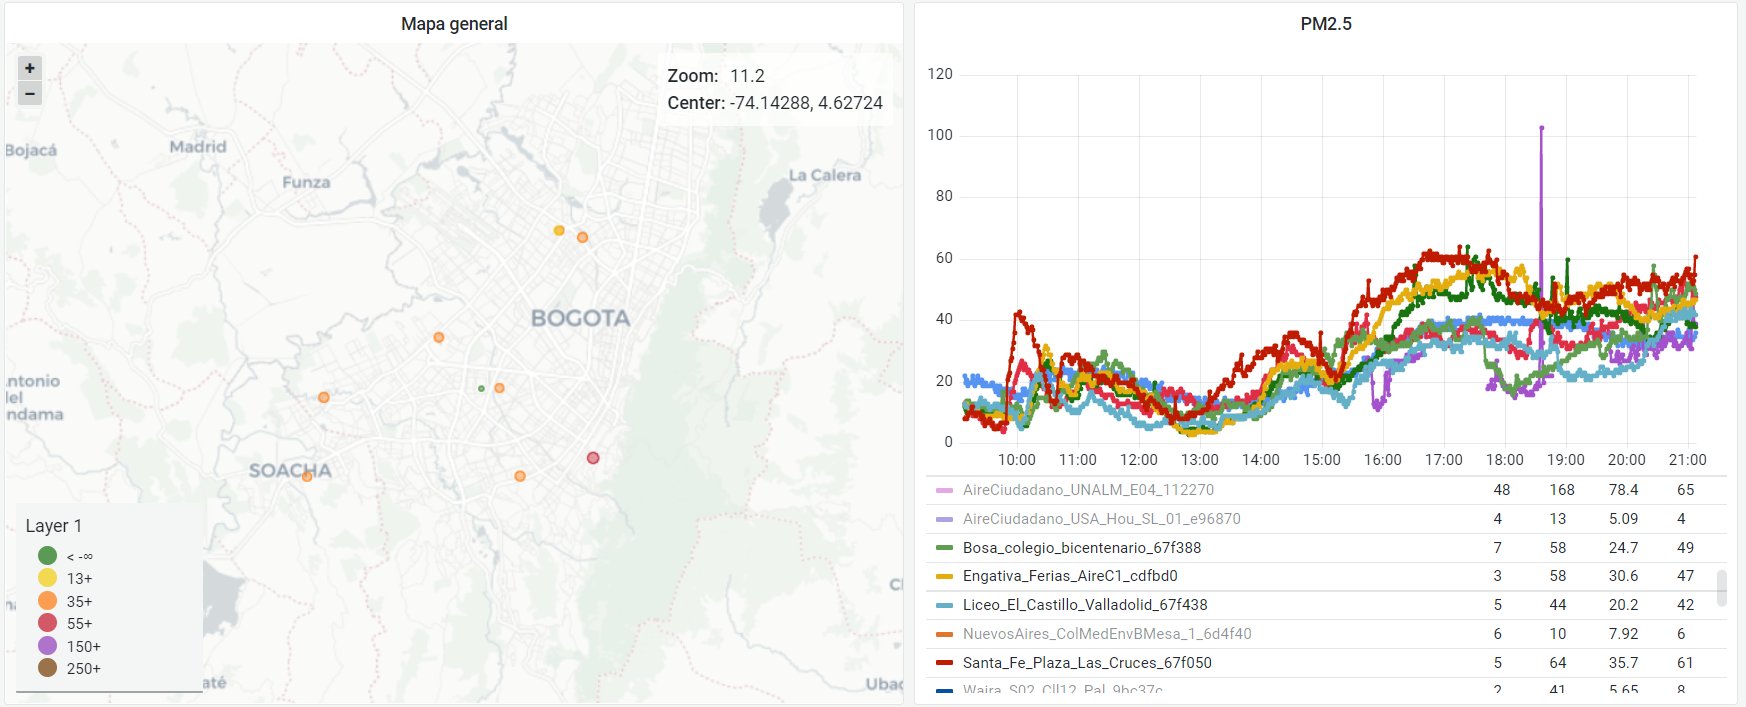Toggle Engativa_Ferias_AireC1_cdfbd0 series
This screenshot has width=1746, height=707.
click(1070, 576)
